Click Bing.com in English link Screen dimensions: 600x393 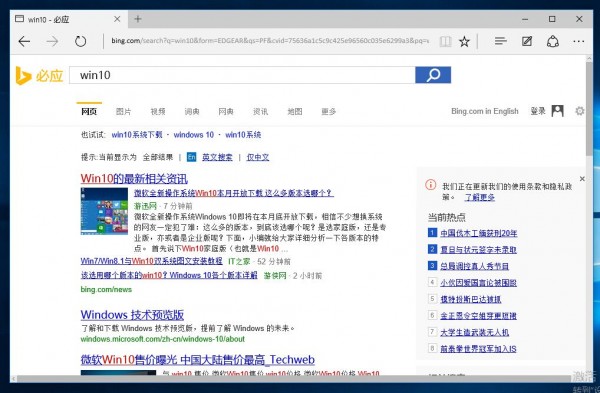[484, 111]
